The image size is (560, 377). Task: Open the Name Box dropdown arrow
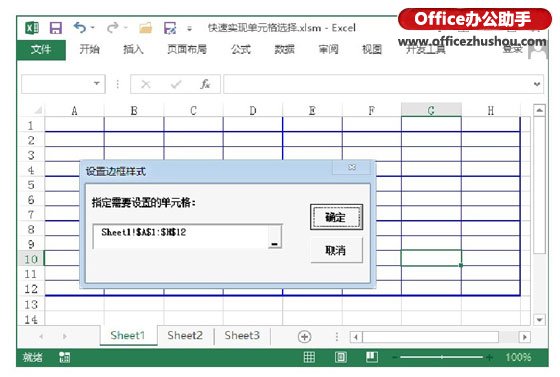coord(97,84)
